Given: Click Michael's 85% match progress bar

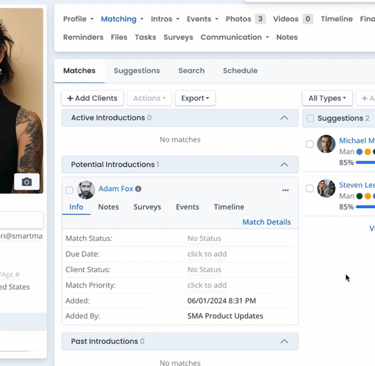Looking at the screenshot, I should coord(365,163).
